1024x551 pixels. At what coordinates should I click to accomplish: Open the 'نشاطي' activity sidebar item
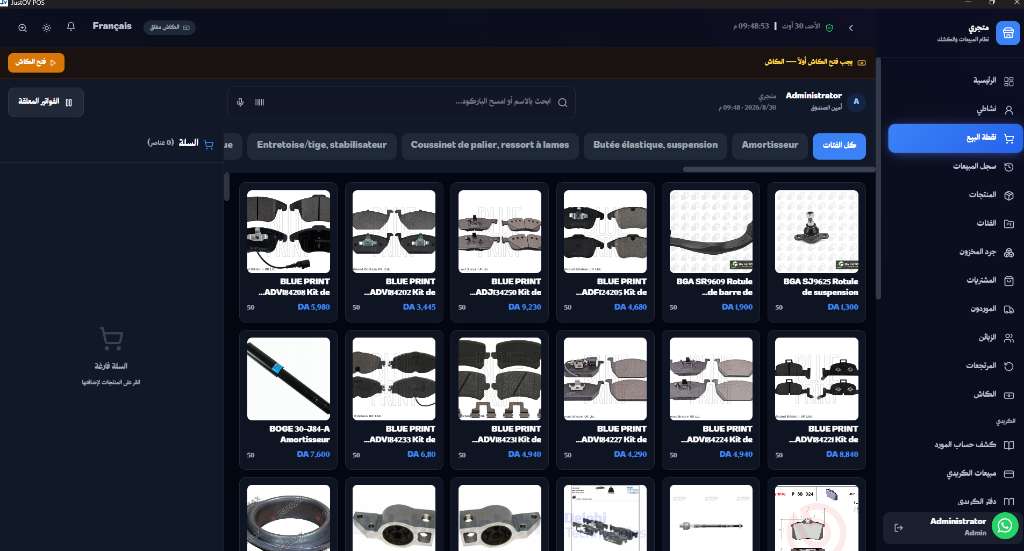point(953,110)
